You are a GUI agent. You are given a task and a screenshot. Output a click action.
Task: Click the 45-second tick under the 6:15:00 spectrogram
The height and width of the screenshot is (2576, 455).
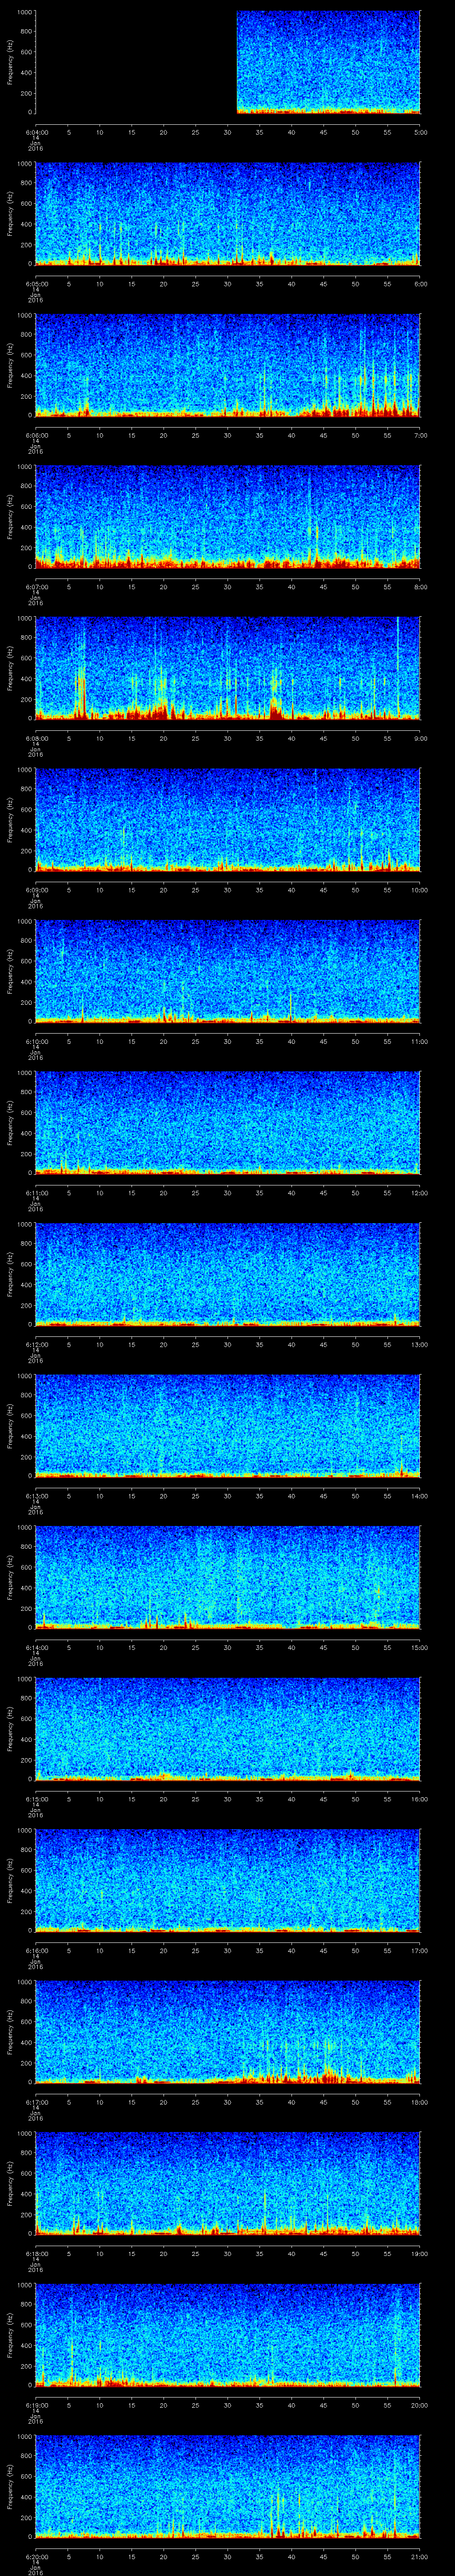coord(323,1799)
